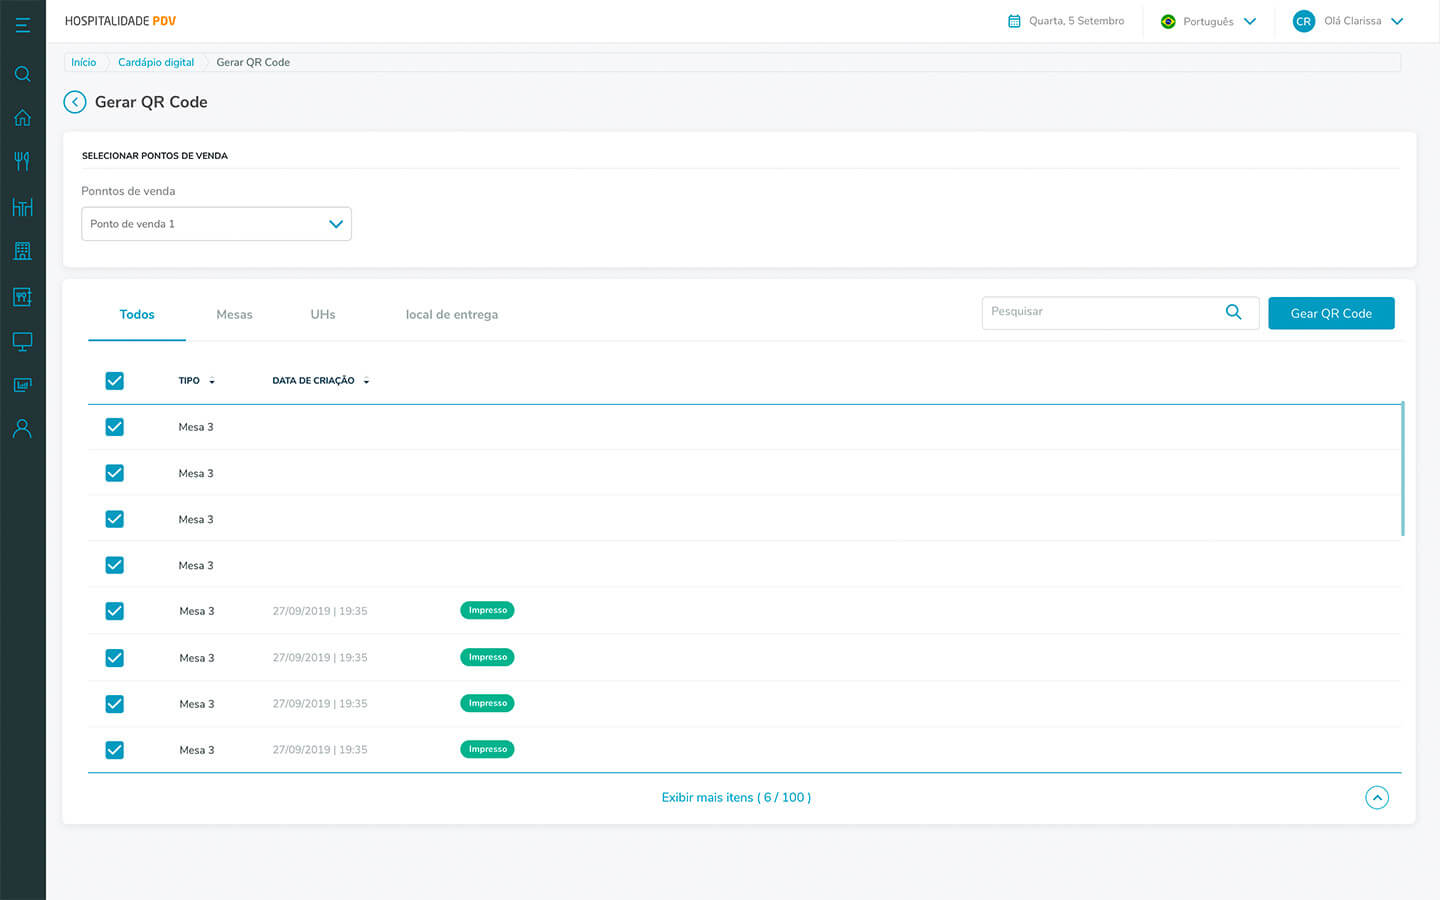
Task: Uncheck the first Mesa 3 row checkbox
Action: point(115,427)
